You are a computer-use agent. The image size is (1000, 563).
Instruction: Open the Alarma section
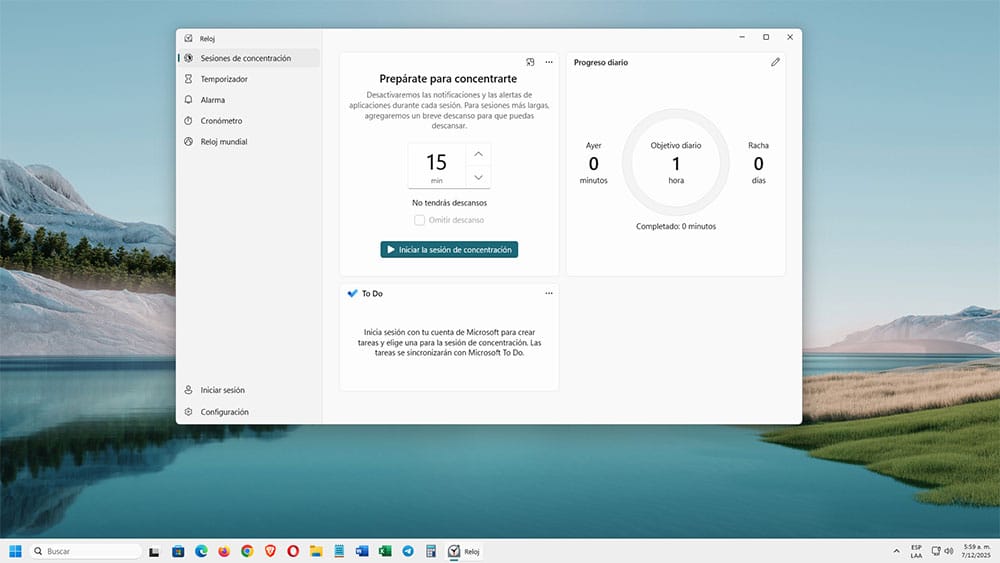click(x=249, y=100)
